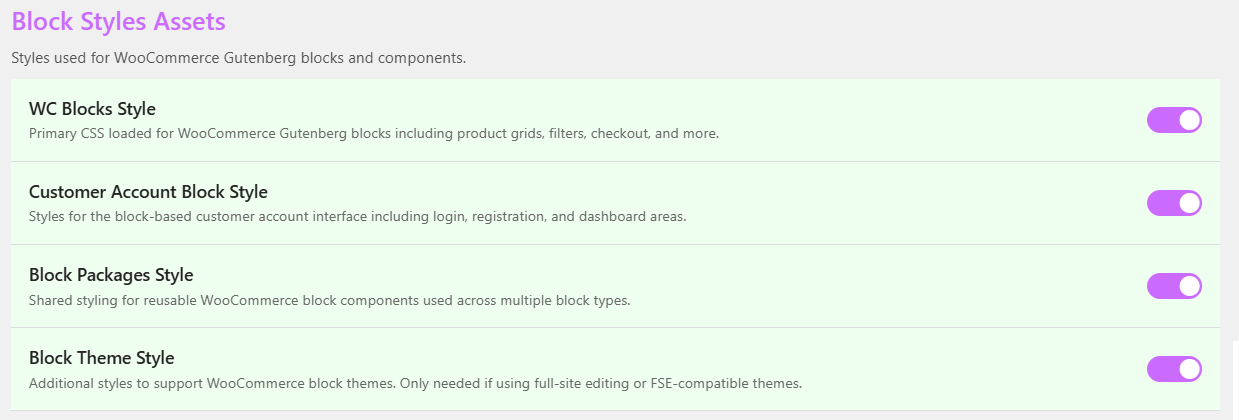Click purple track of Block Theme Style switch
The width and height of the screenshot is (1239, 420).
tap(1162, 369)
